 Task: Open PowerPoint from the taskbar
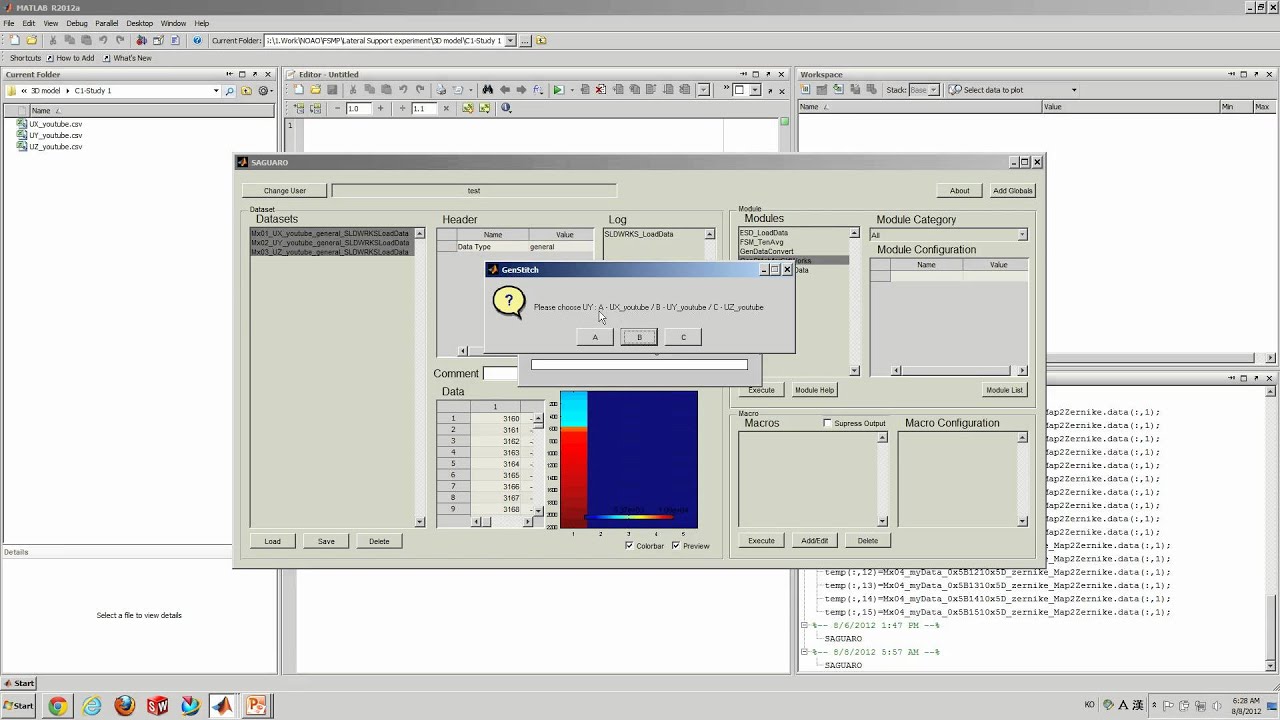click(x=256, y=706)
